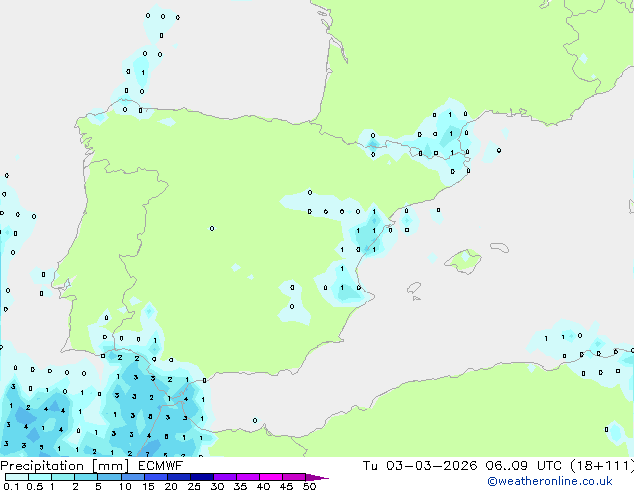
Task: Click the '(18+111)' forecast run text
Action: (602, 466)
